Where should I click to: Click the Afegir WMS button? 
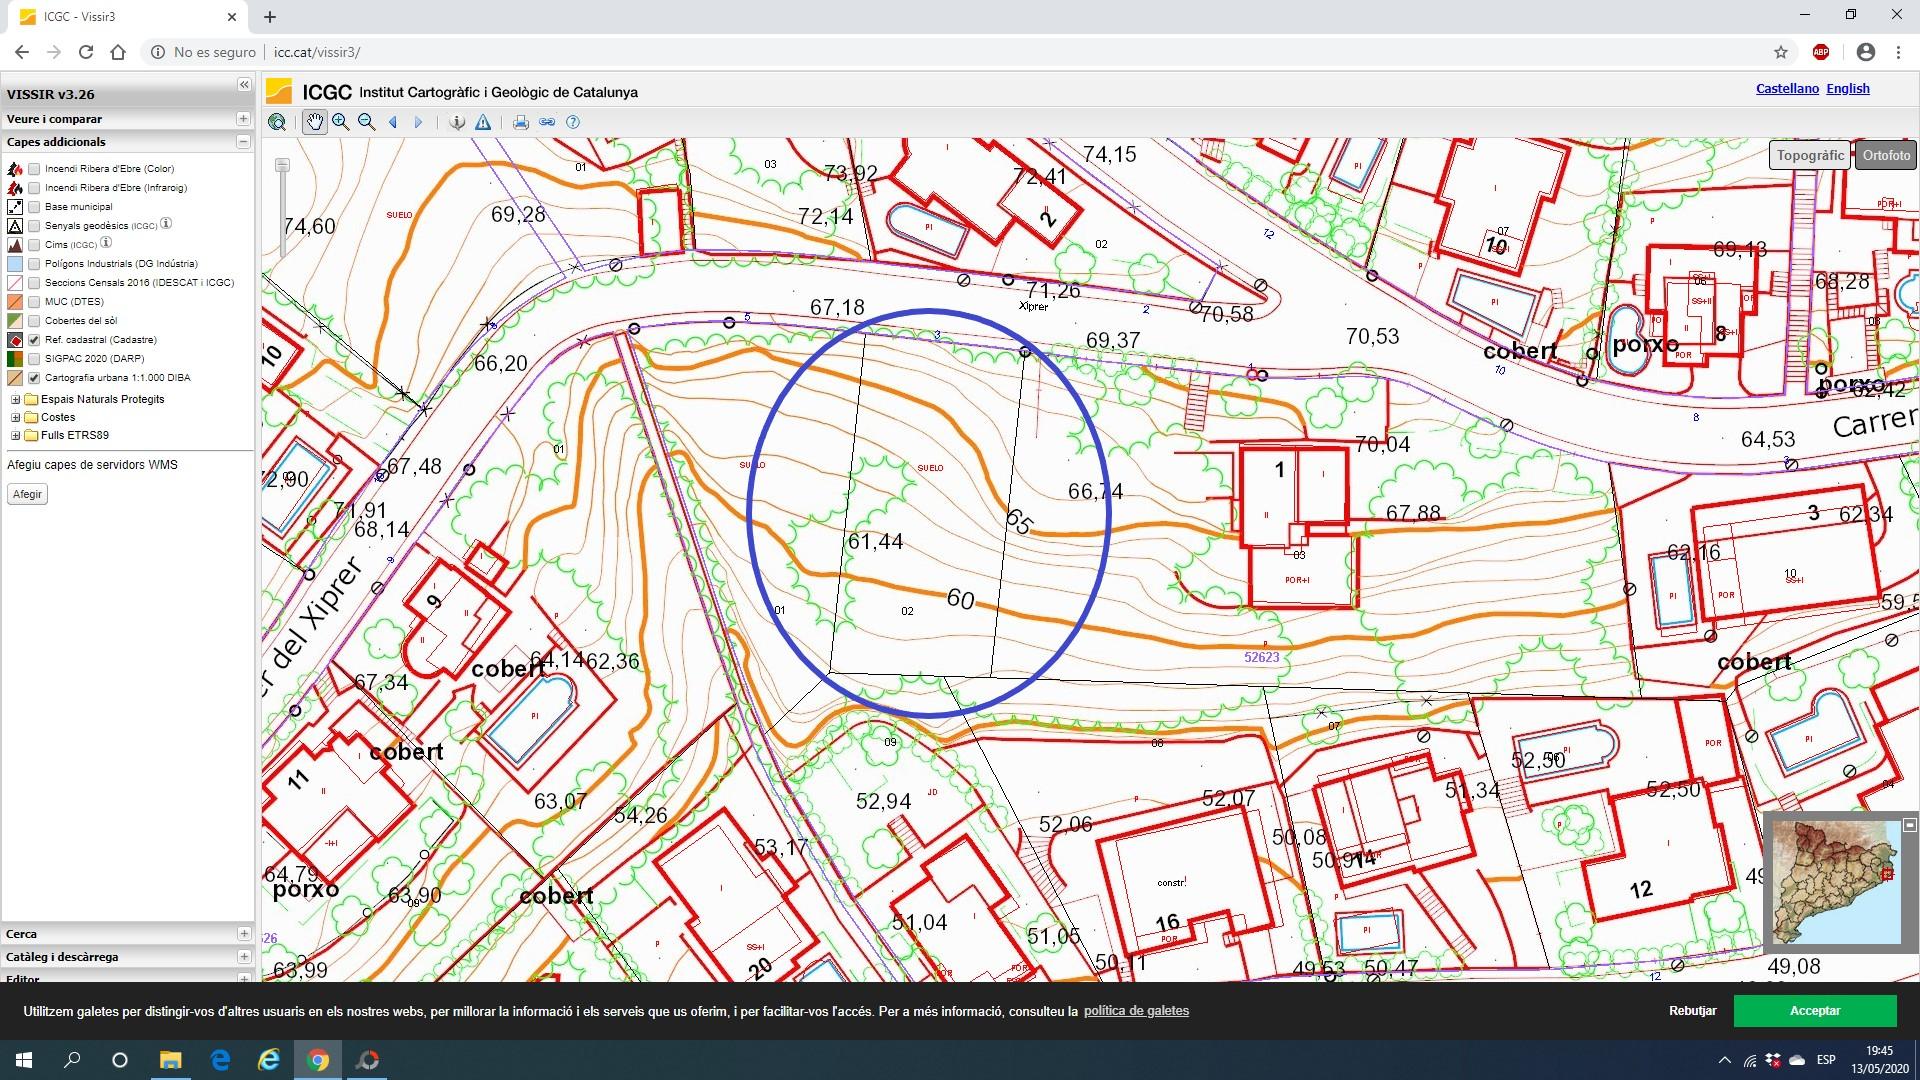[x=27, y=494]
